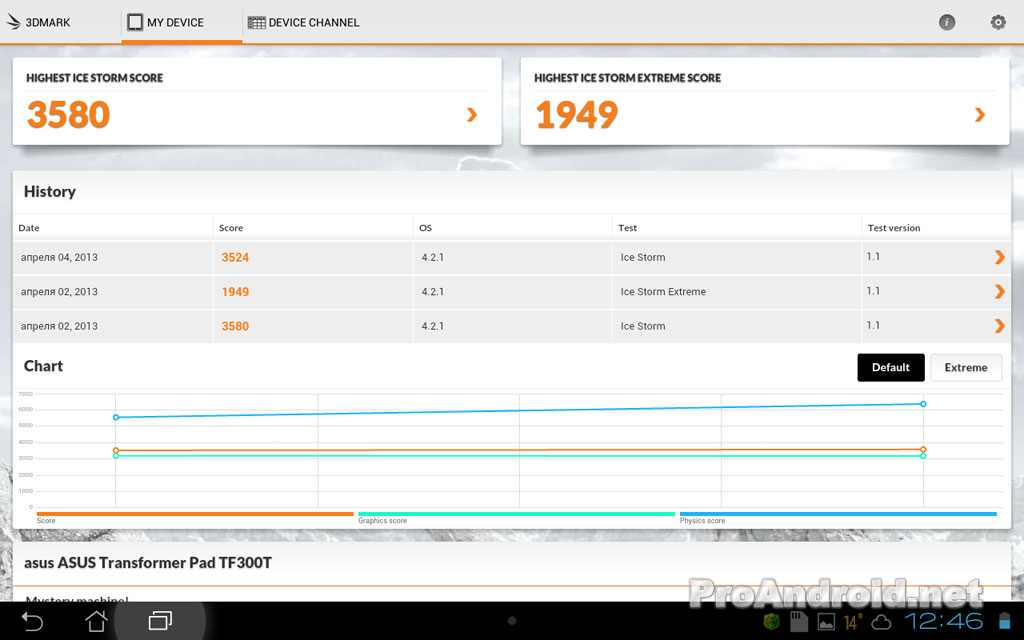Click the green Graphics score legend bar

(x=517, y=514)
